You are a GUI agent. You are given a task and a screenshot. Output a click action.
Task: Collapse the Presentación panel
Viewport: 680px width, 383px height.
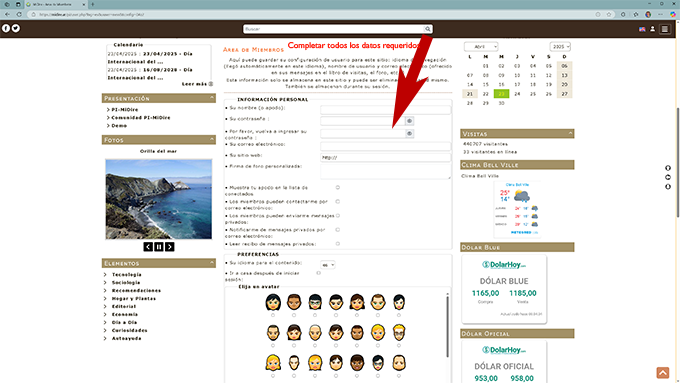point(212,98)
